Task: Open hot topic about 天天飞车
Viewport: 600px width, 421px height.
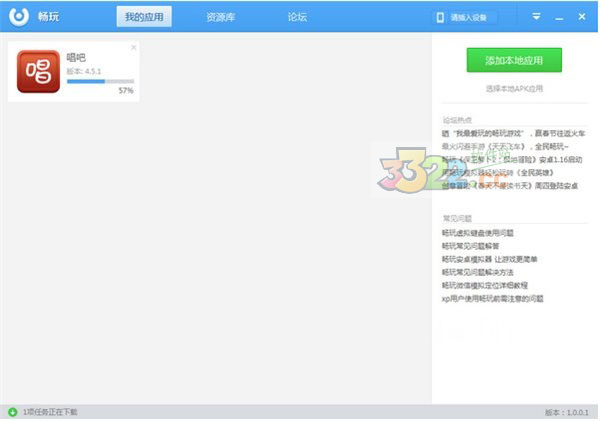Action: [x=505, y=147]
